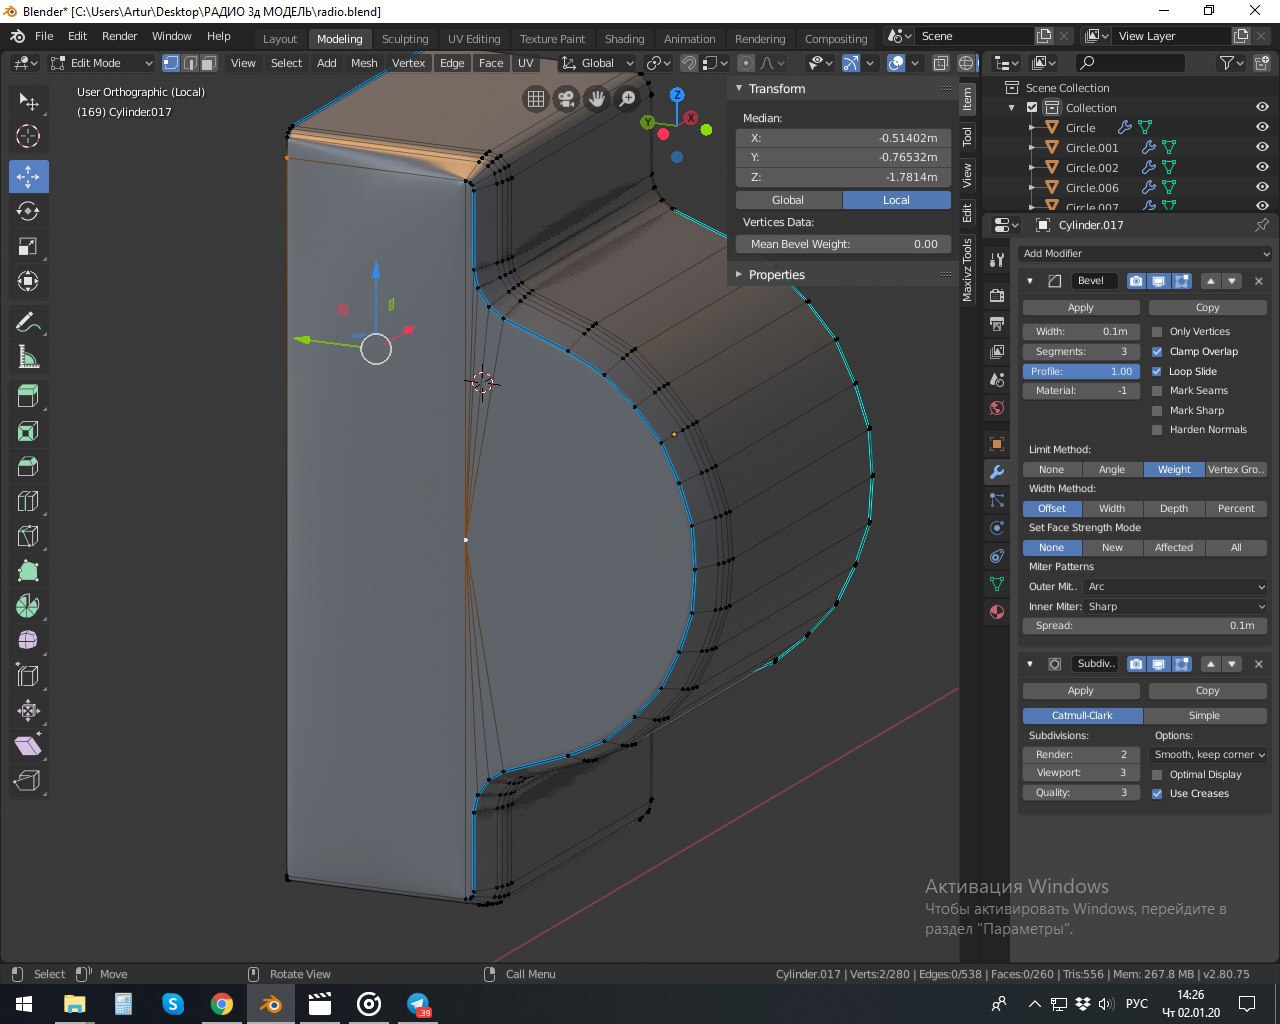Switch to the UV Editing workspace tab

click(x=474, y=39)
